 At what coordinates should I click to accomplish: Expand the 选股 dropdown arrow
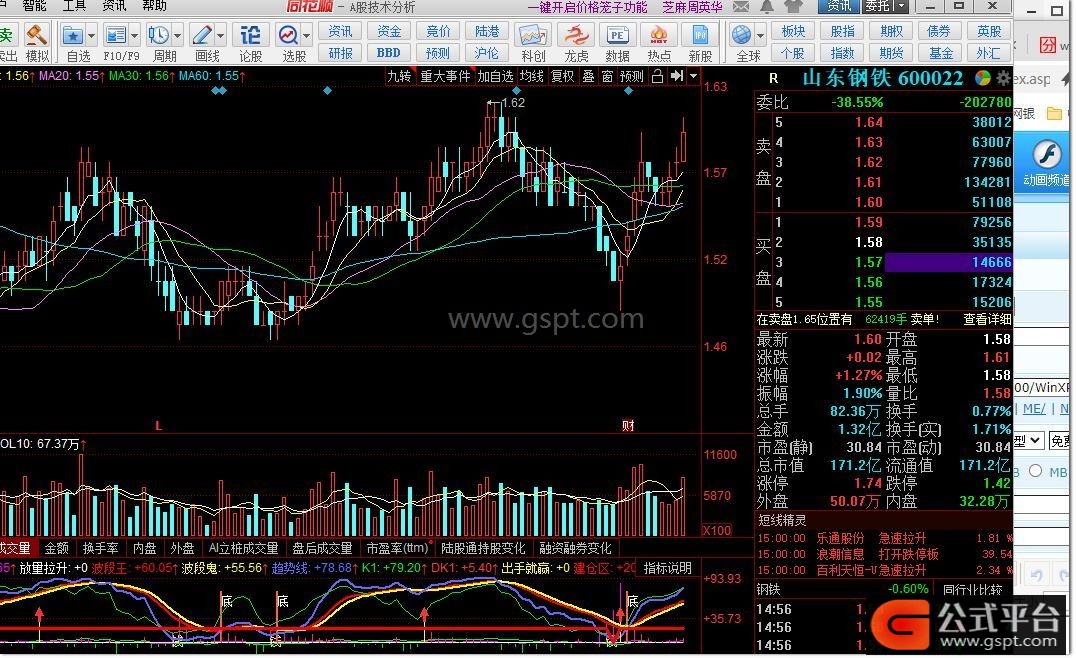pos(306,35)
